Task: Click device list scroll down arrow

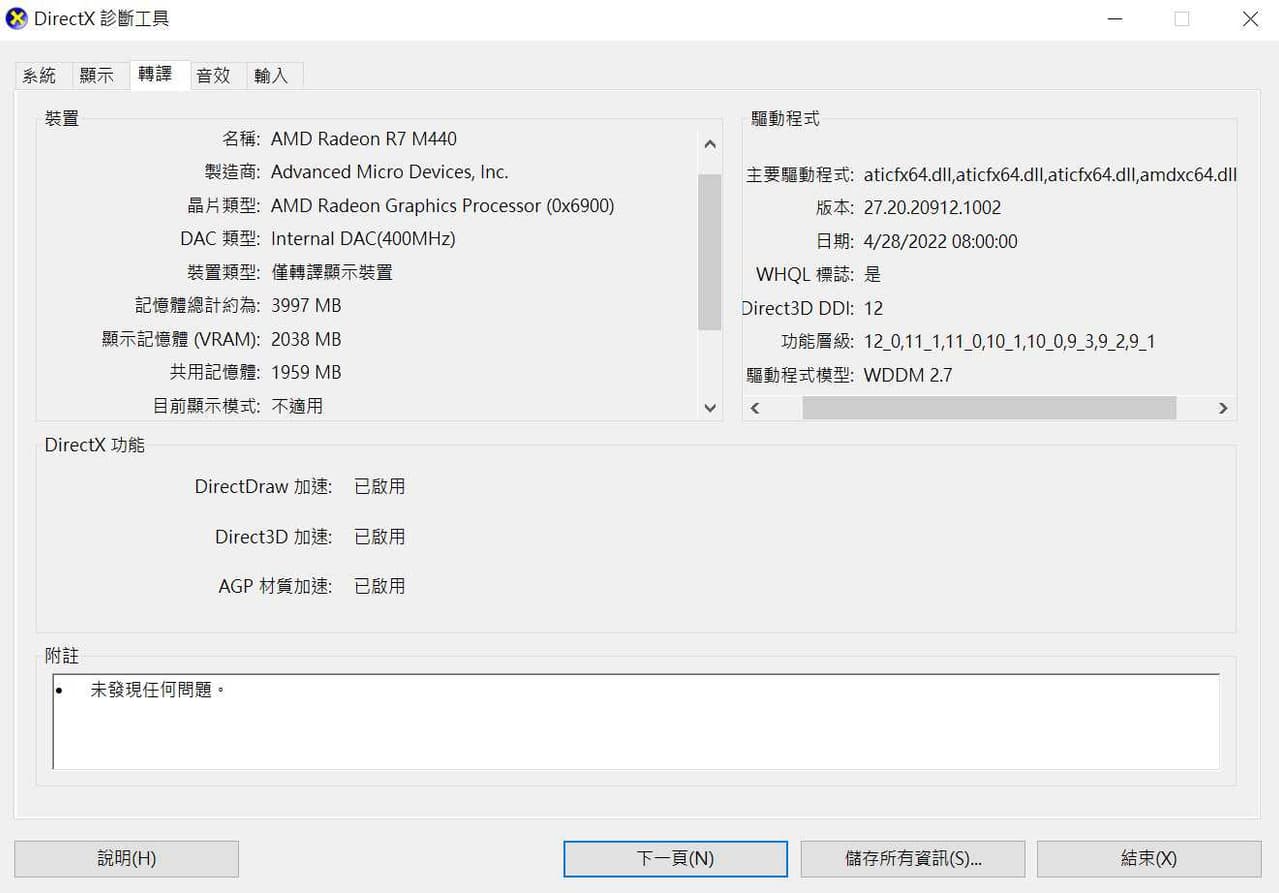Action: pyautogui.click(x=710, y=407)
